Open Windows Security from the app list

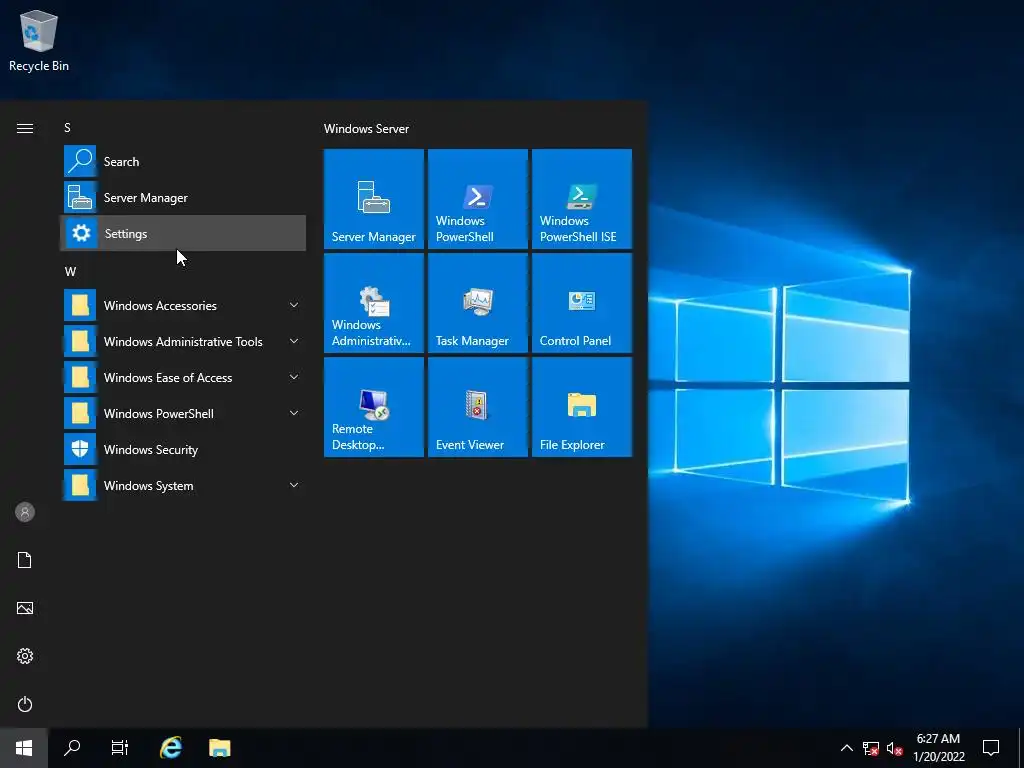pyautogui.click(x=183, y=449)
